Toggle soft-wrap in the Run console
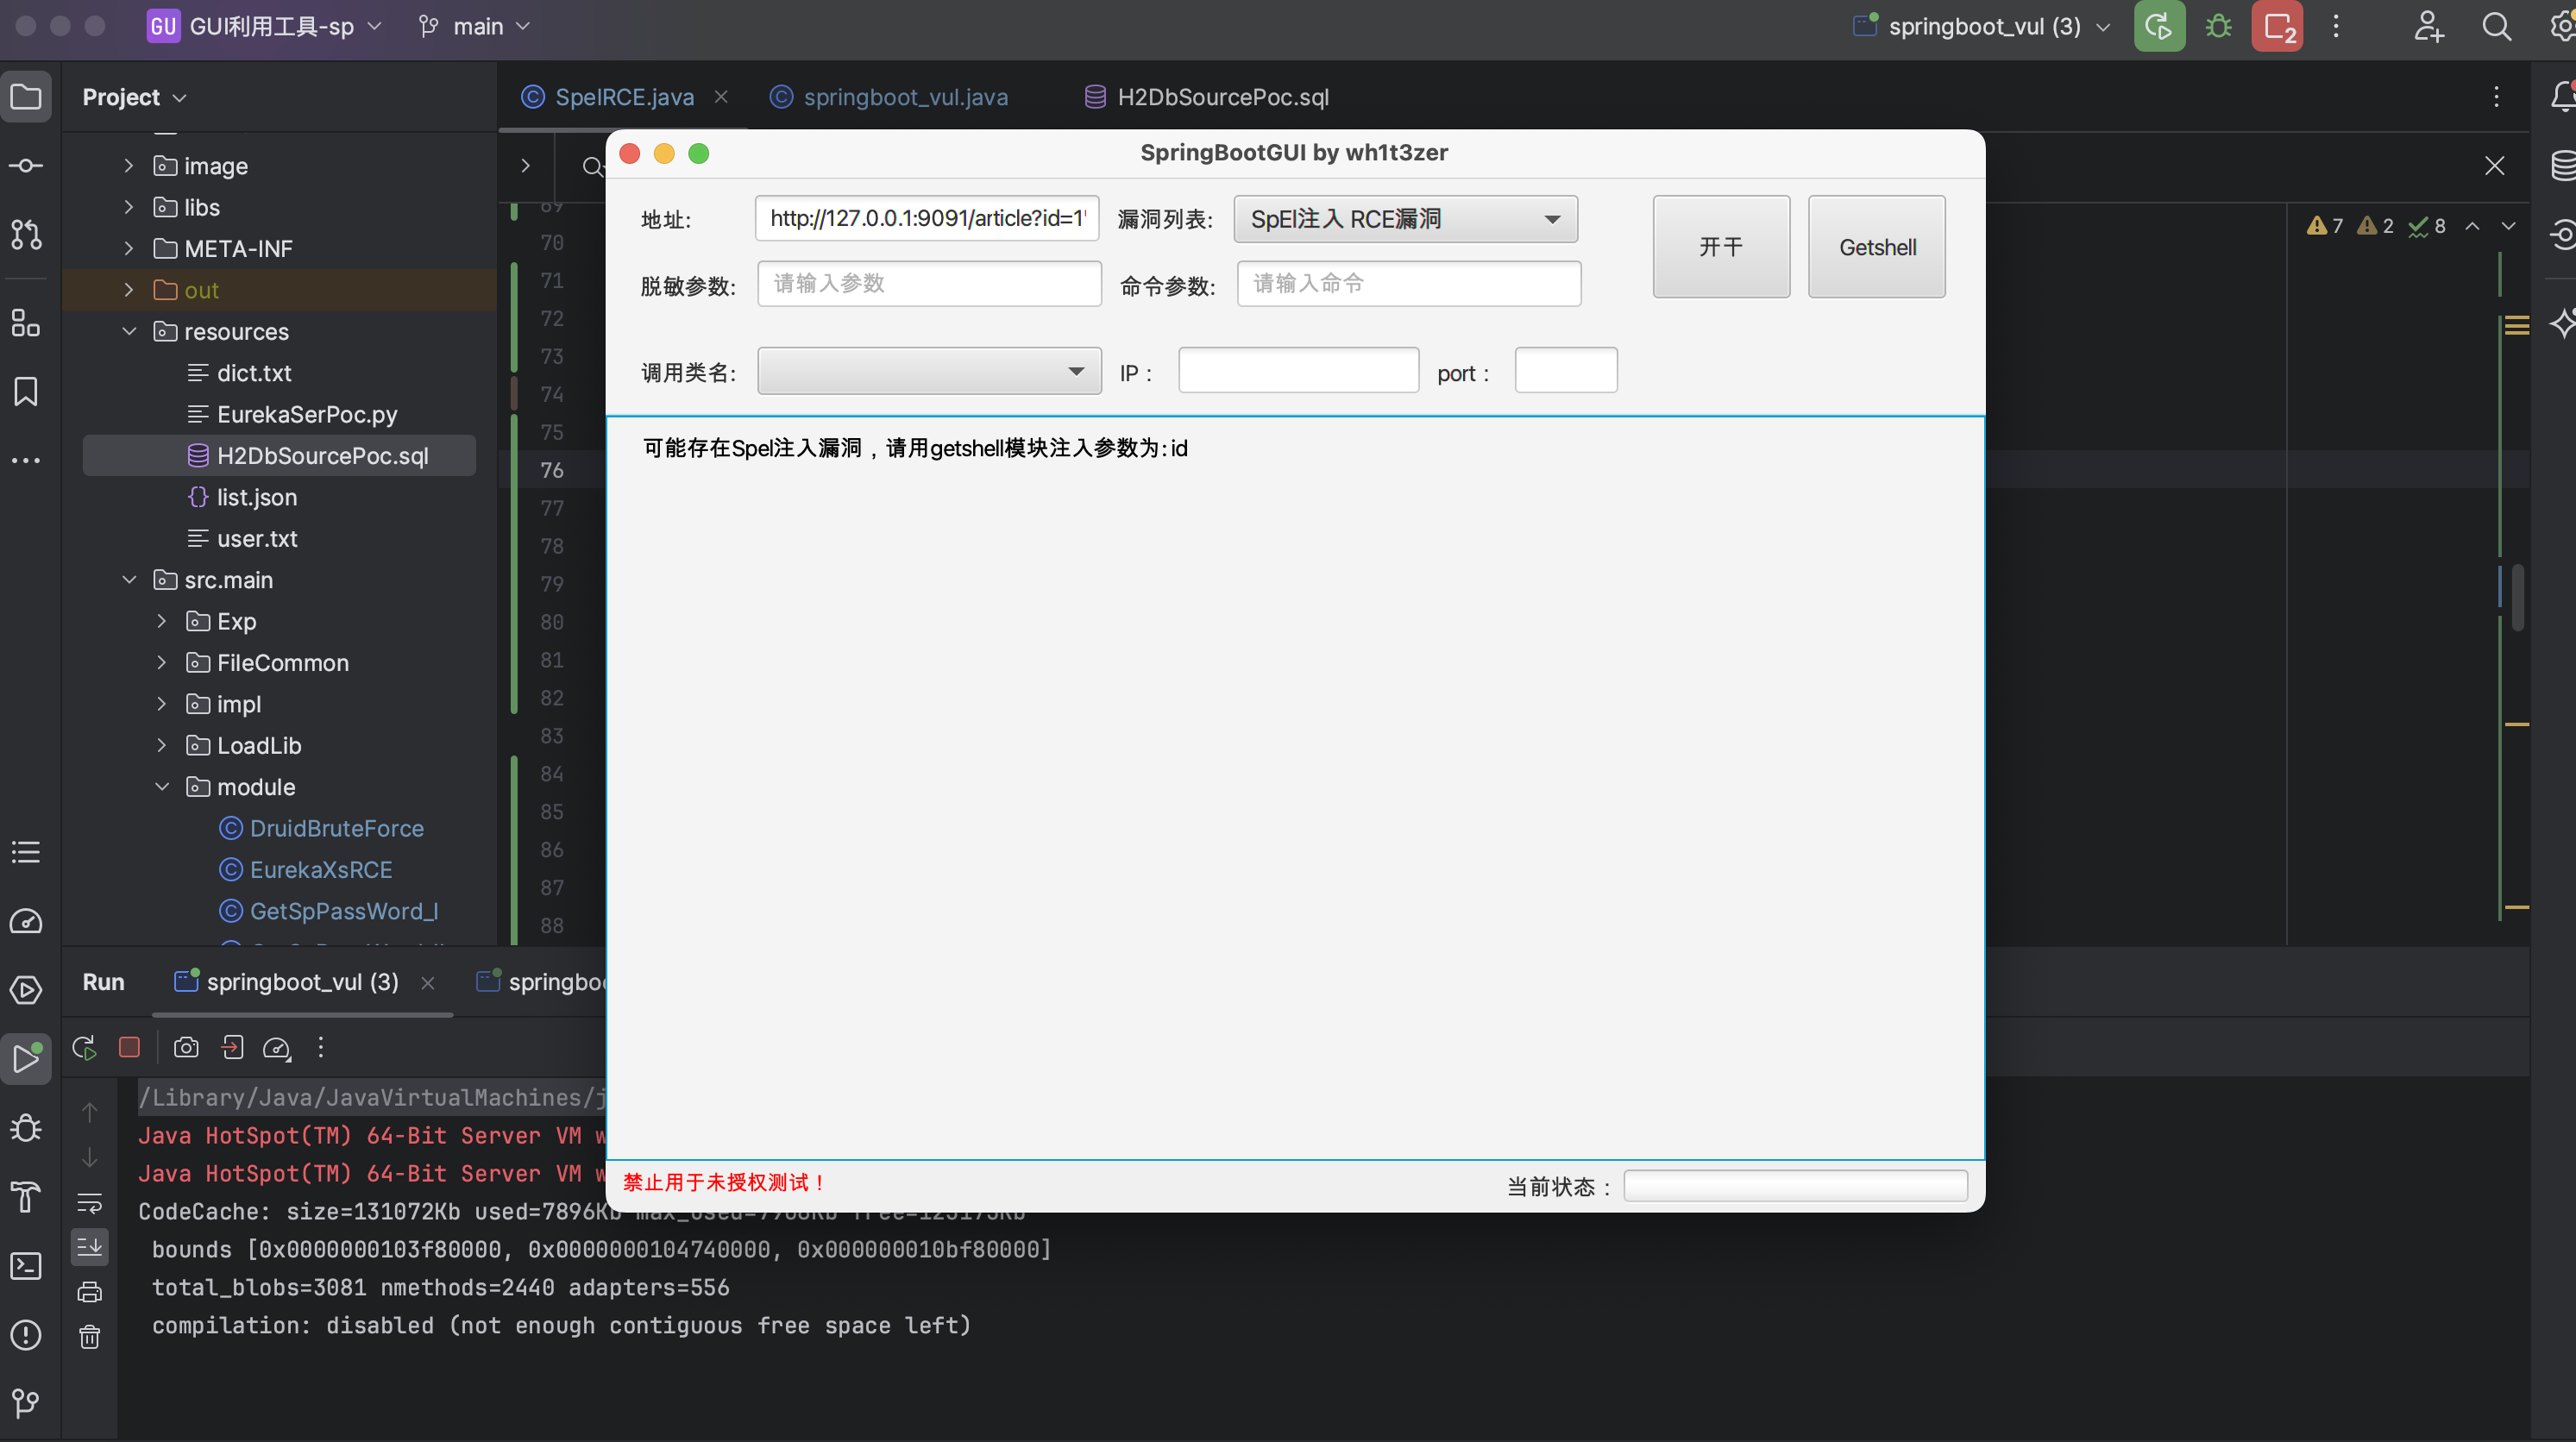The width and height of the screenshot is (2576, 1442). (90, 1202)
